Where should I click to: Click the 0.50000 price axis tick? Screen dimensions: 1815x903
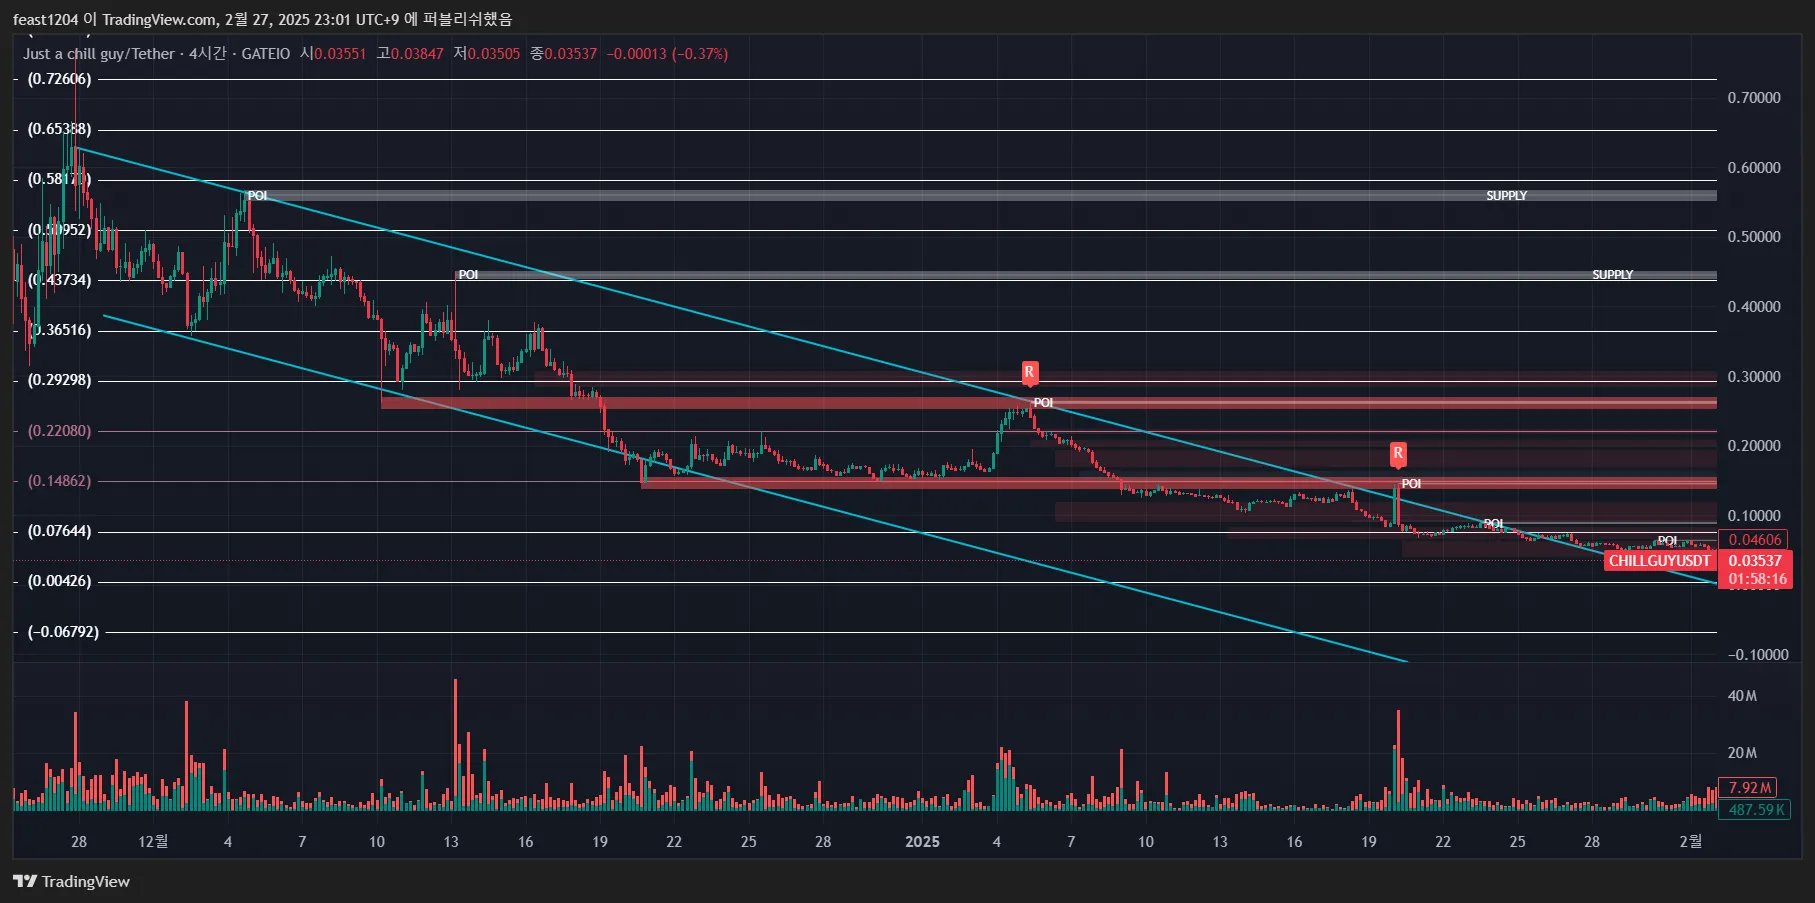click(1754, 237)
